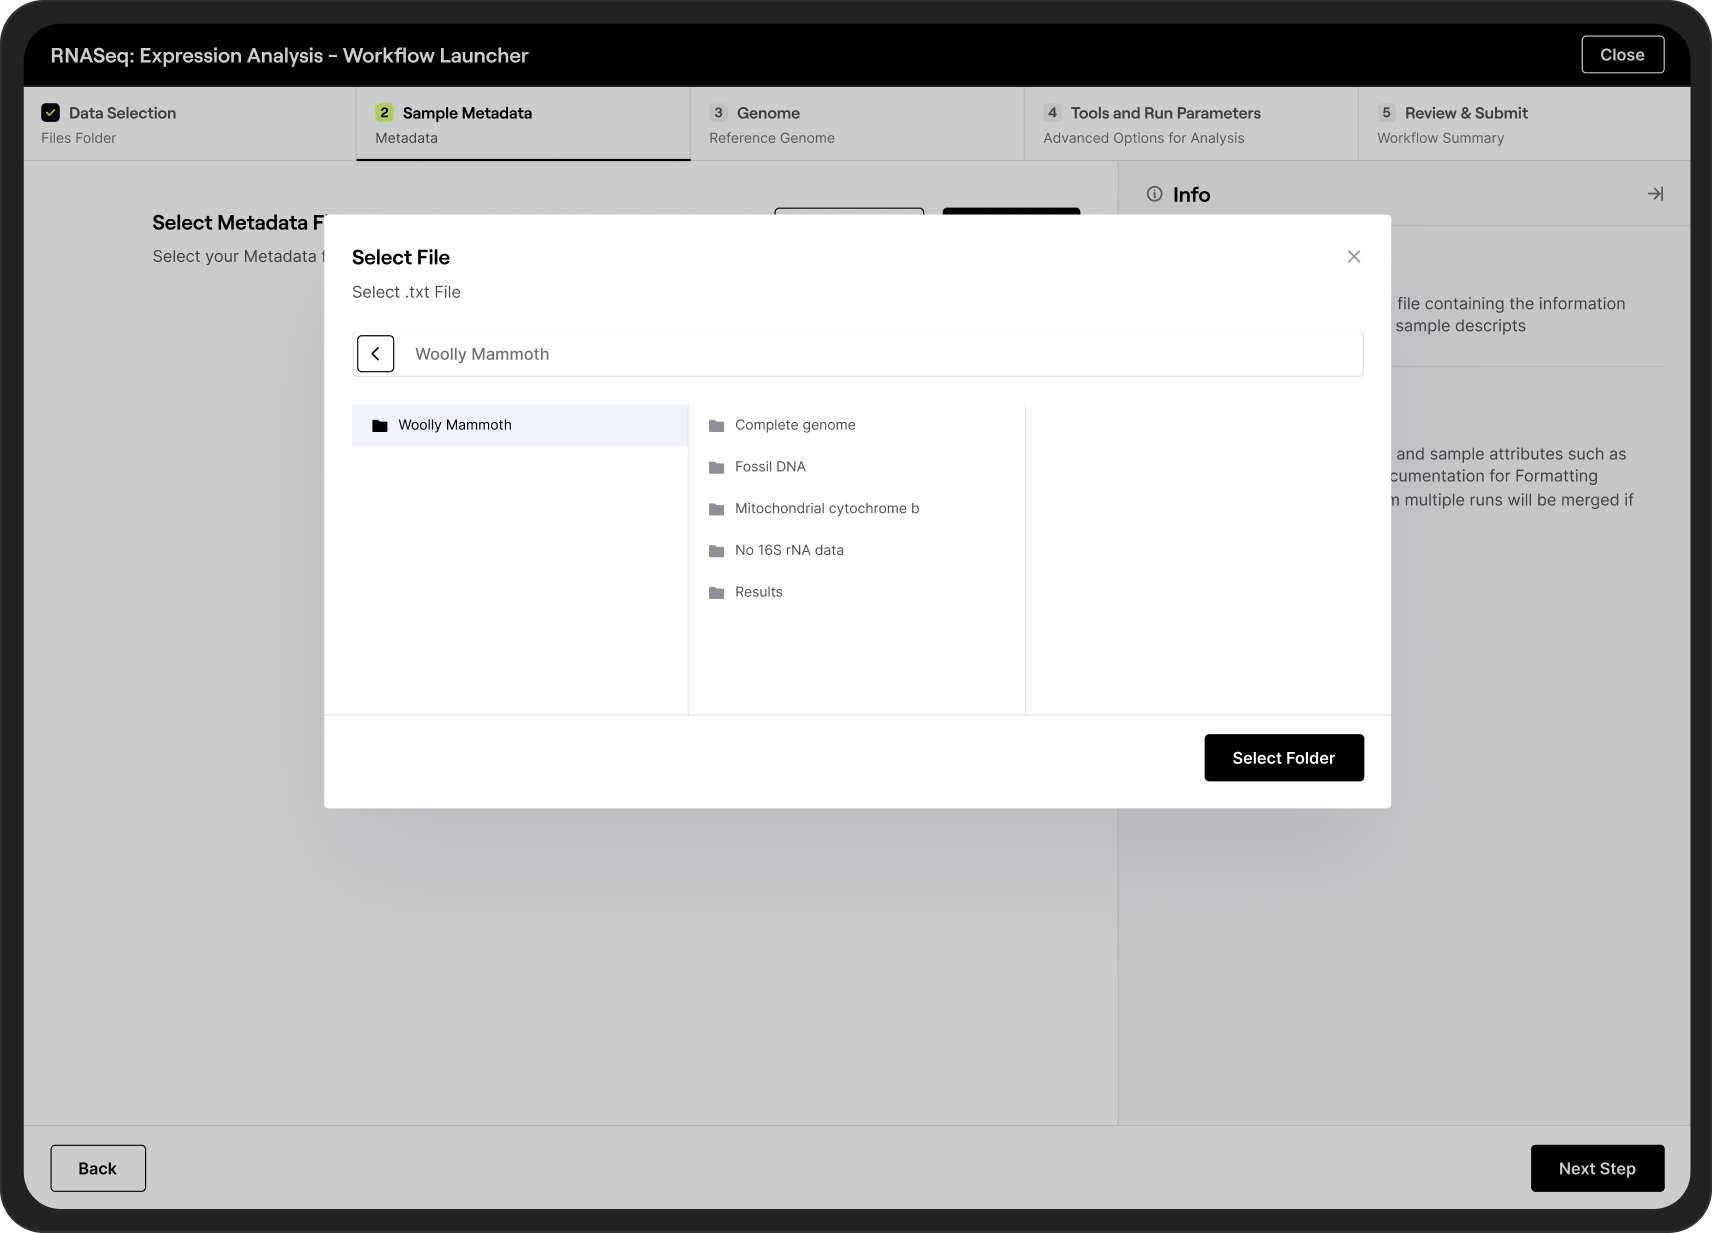
Task: Toggle the Data Selection step checkbox
Action: click(50, 112)
